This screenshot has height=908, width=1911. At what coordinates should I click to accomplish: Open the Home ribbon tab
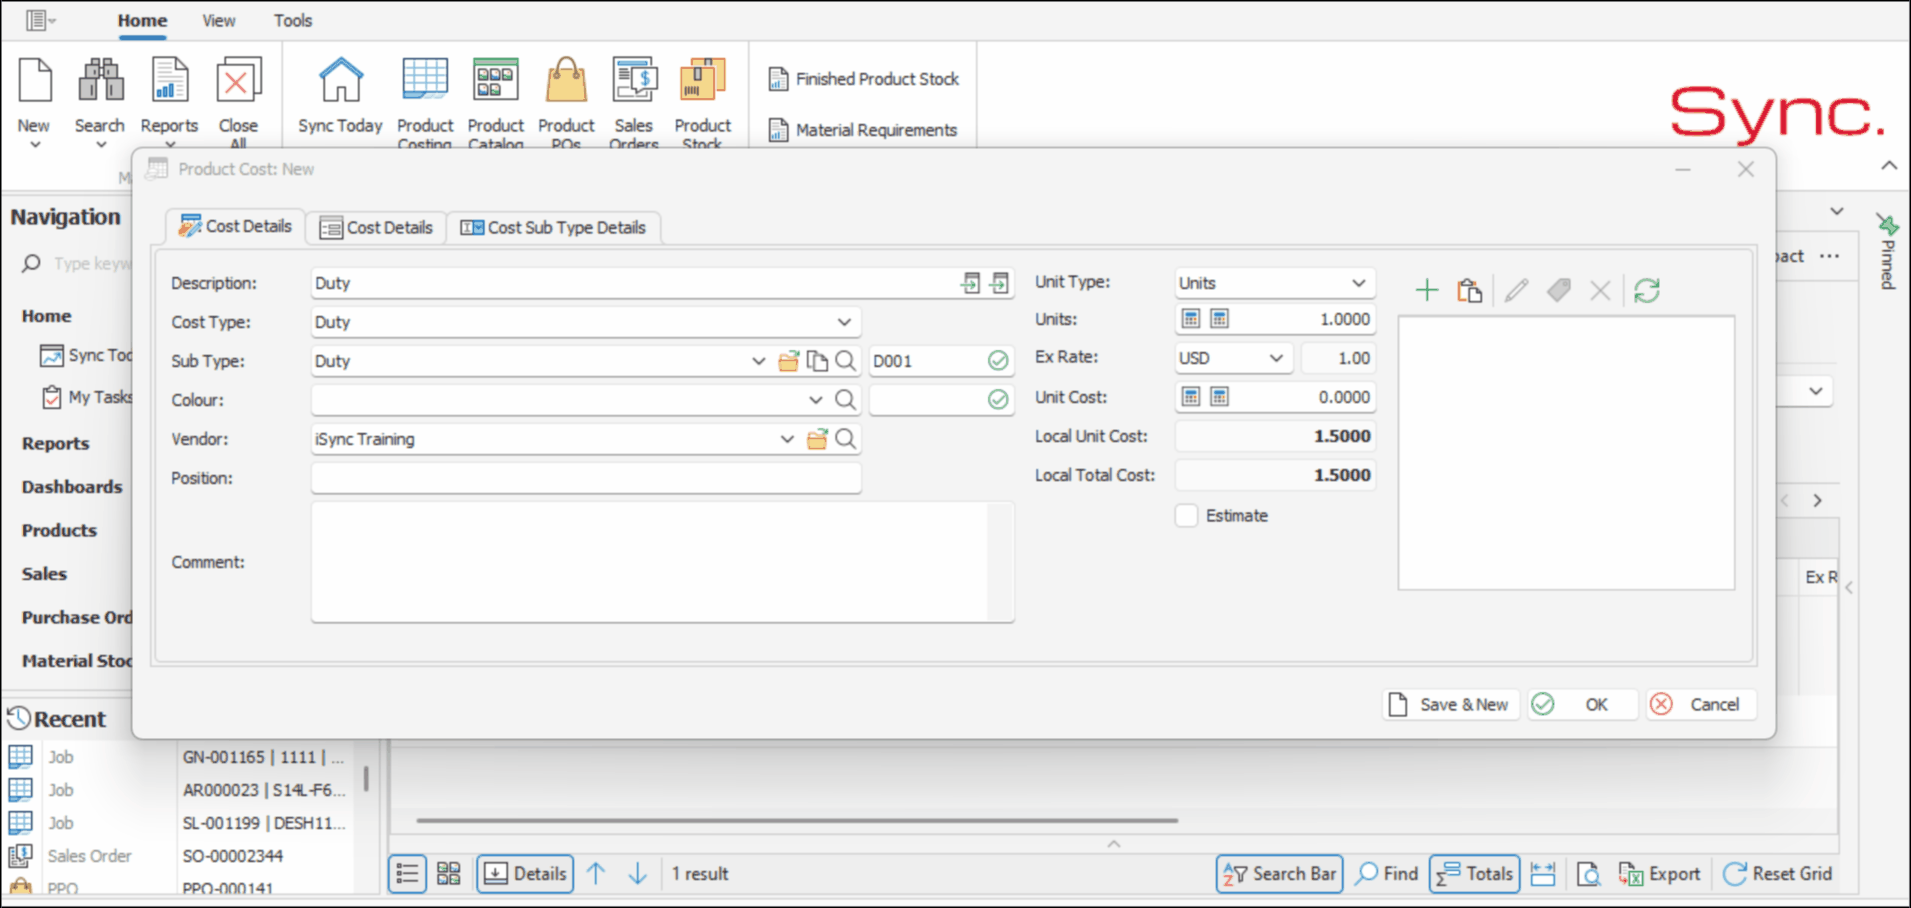142,20
